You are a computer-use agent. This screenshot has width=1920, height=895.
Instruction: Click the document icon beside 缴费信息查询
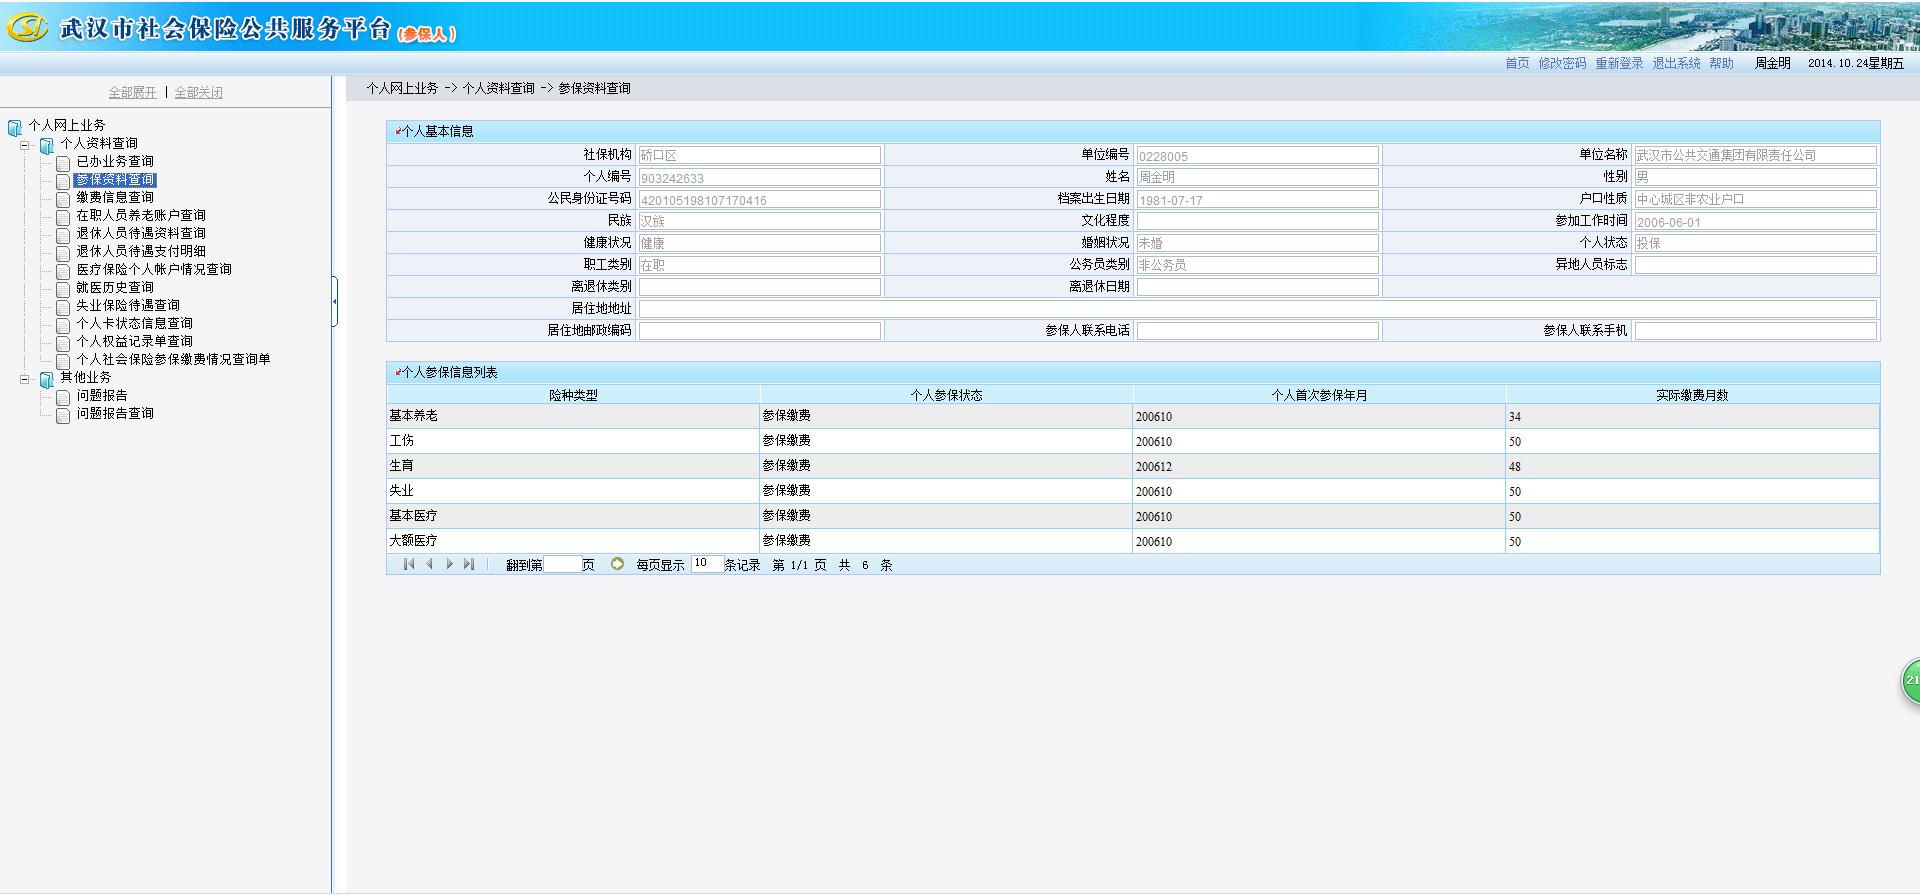[x=63, y=199]
